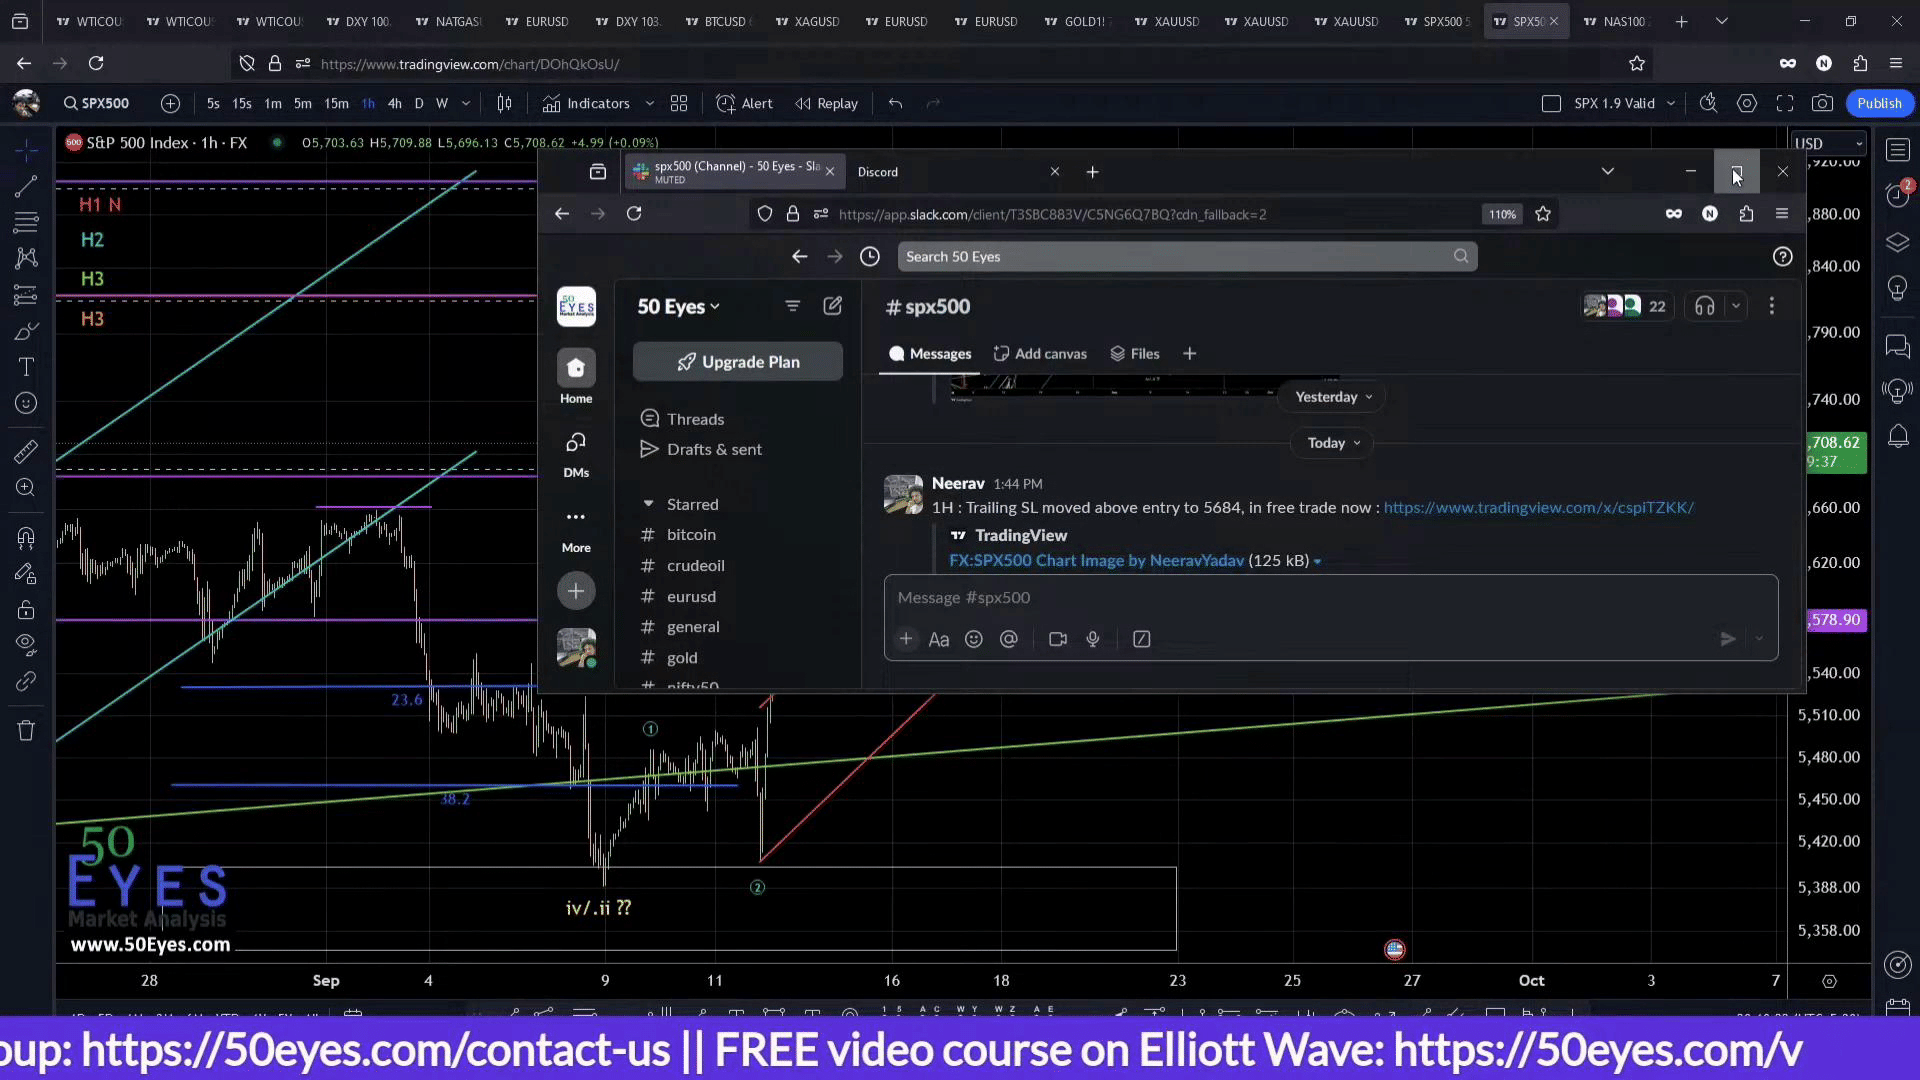Open the emoji icons tool in TradingView
The image size is (1920, 1080).
coord(27,403)
